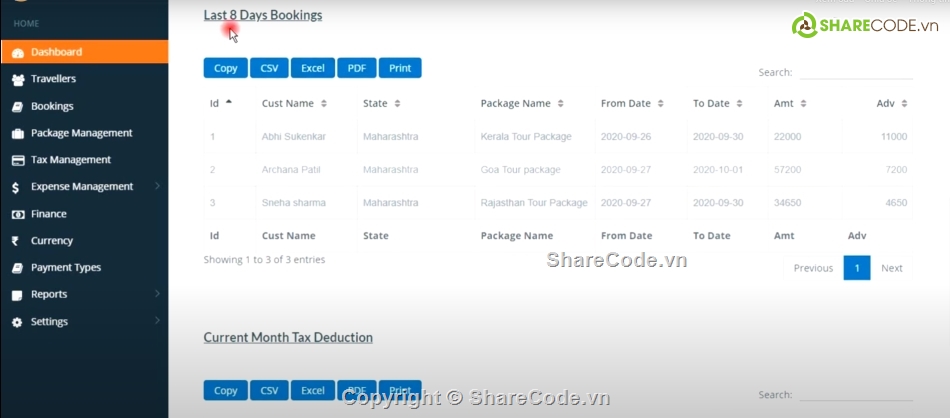
Task: Click the Package Management suitcase icon
Action: 18,133
